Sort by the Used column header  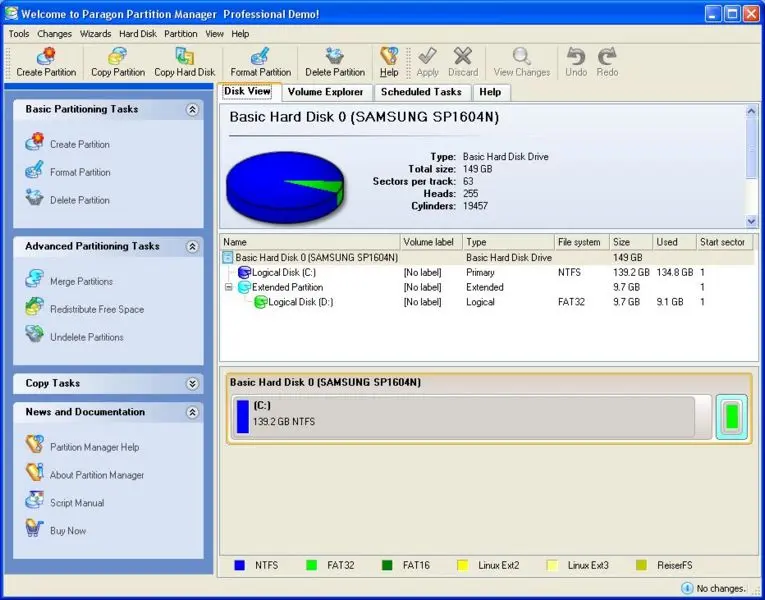click(x=674, y=242)
